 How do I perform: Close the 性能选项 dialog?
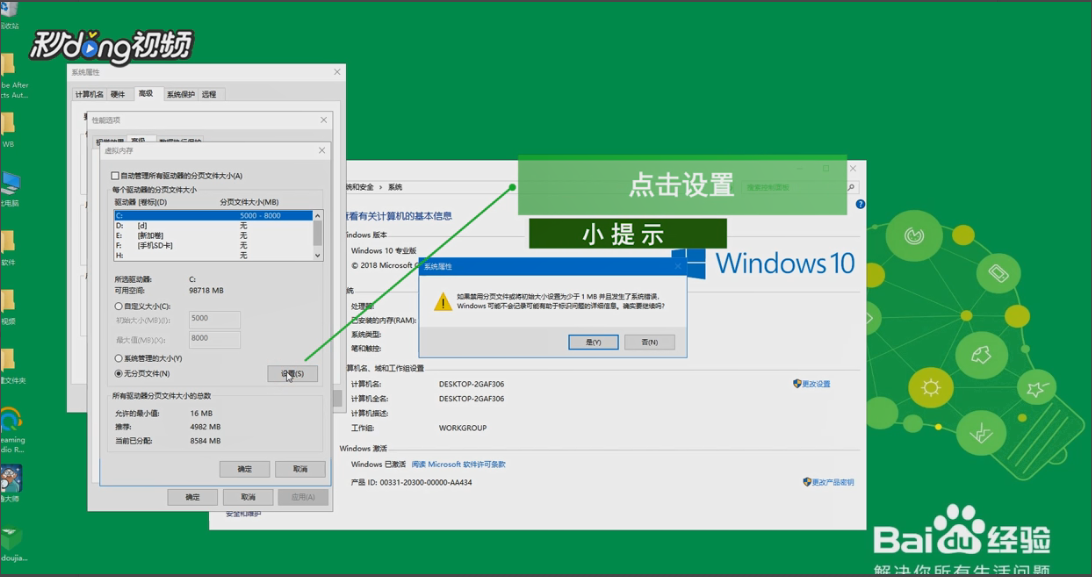(x=324, y=120)
